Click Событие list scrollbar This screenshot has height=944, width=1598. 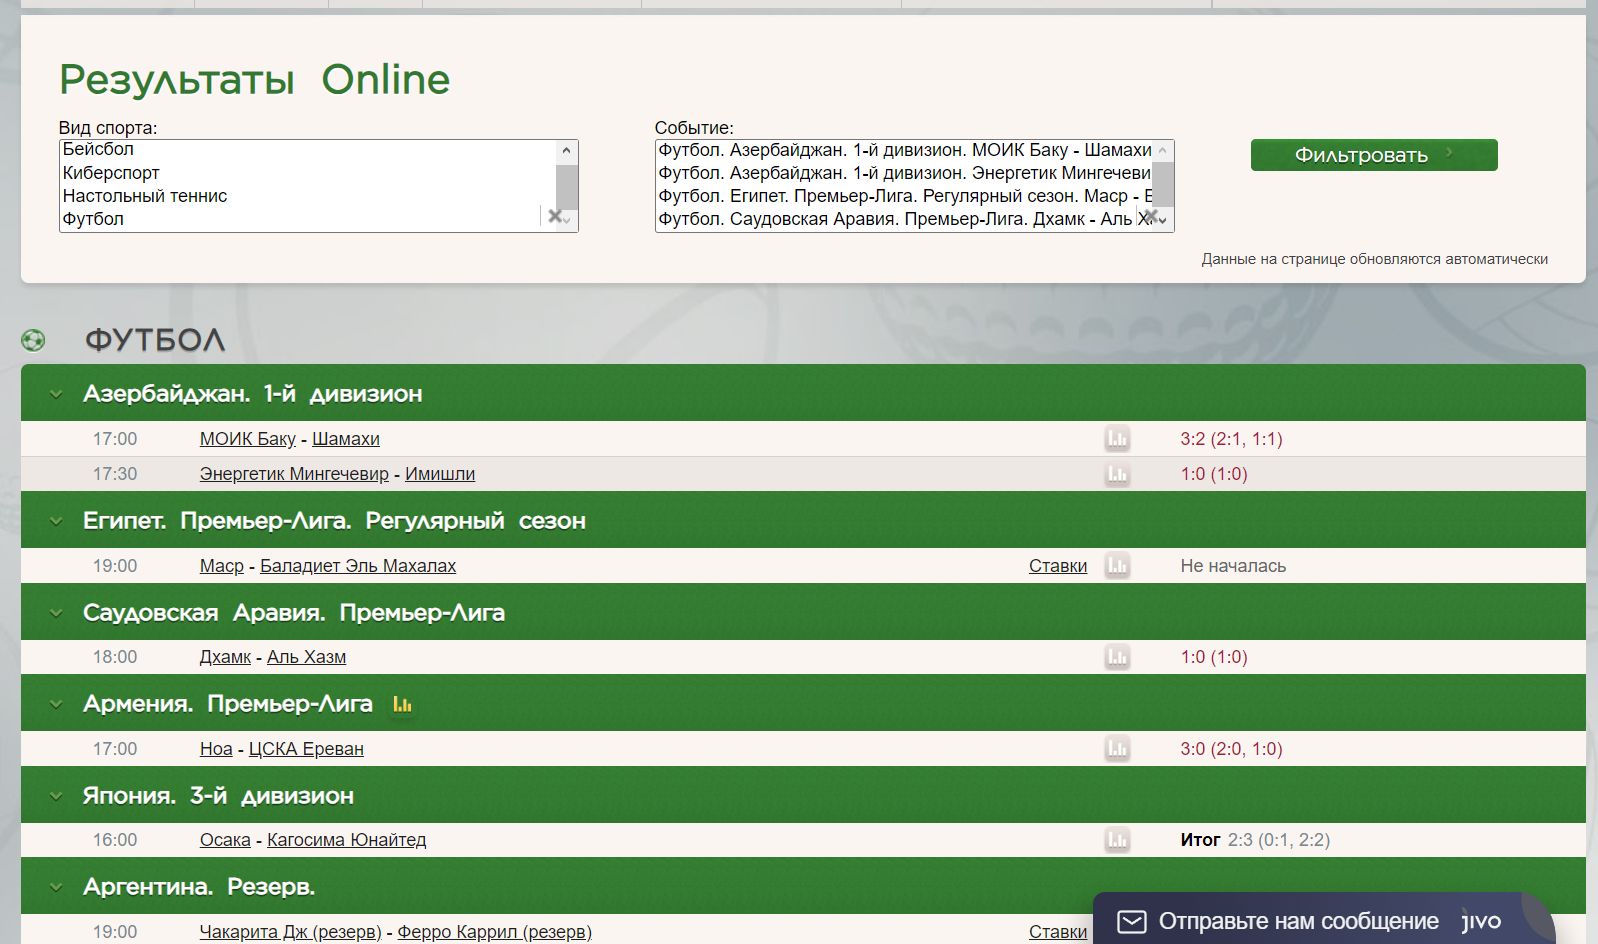pos(1163,186)
